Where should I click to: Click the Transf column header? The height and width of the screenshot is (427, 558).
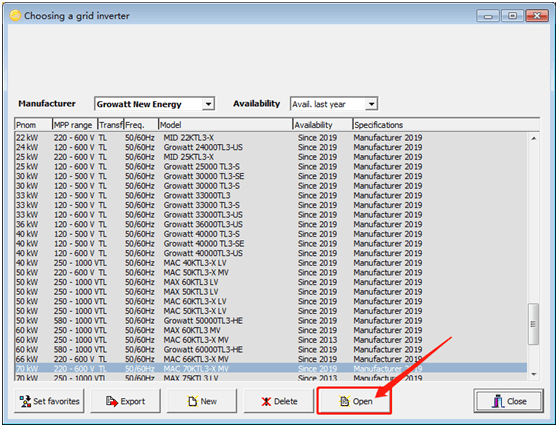(111, 125)
